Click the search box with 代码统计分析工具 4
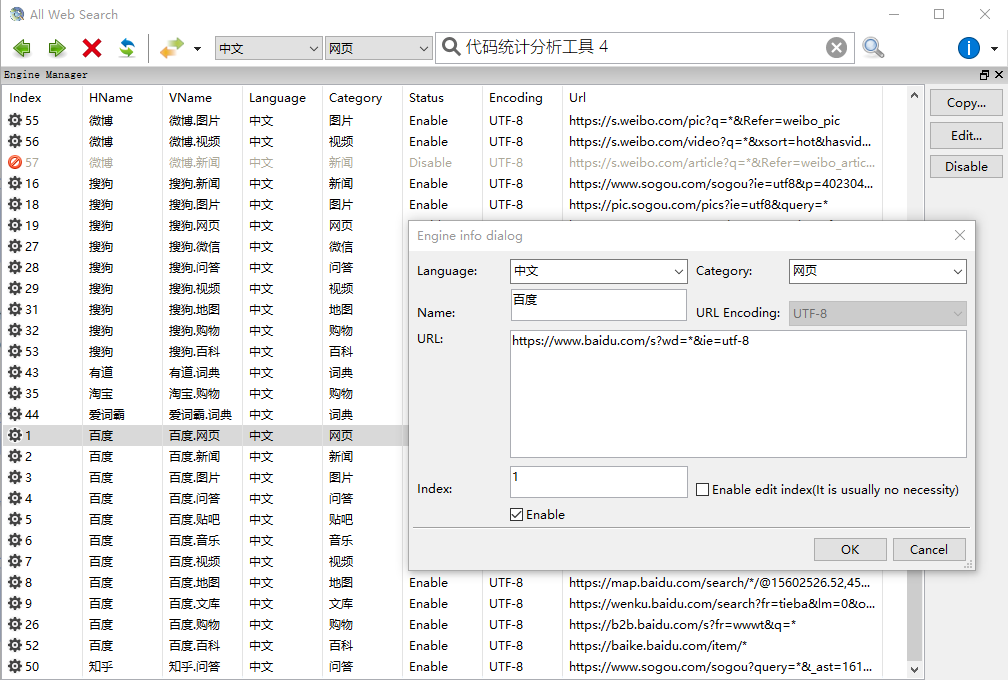Image resolution: width=1008 pixels, height=680 pixels. [643, 48]
